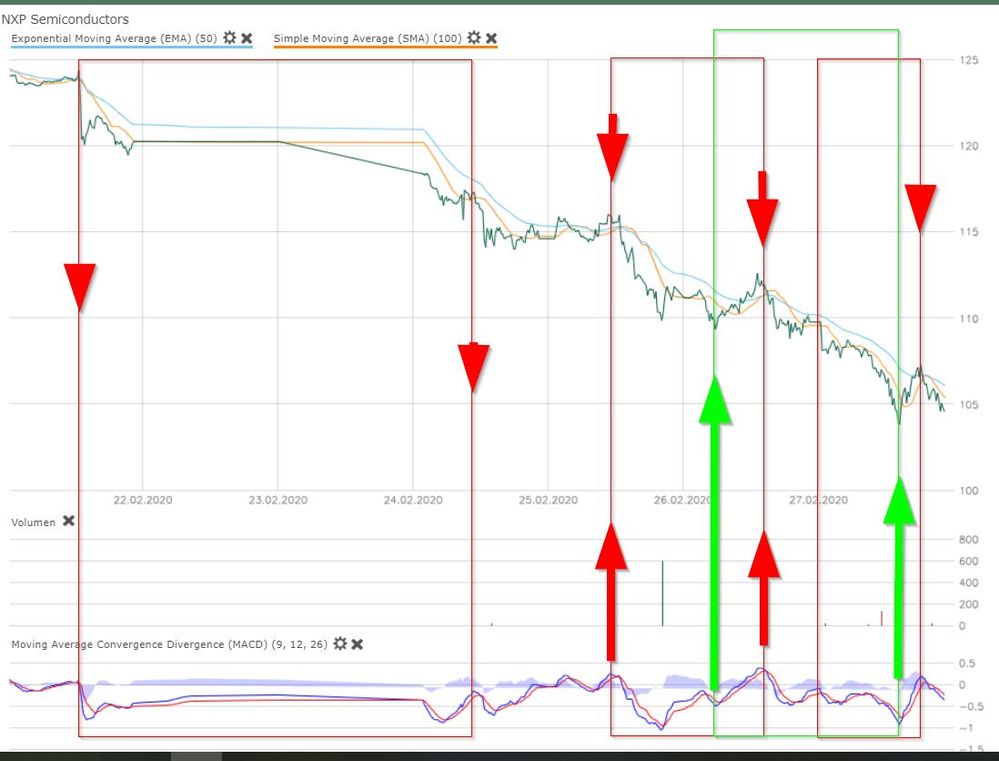Select the first red sell arrow

[x=78, y=283]
